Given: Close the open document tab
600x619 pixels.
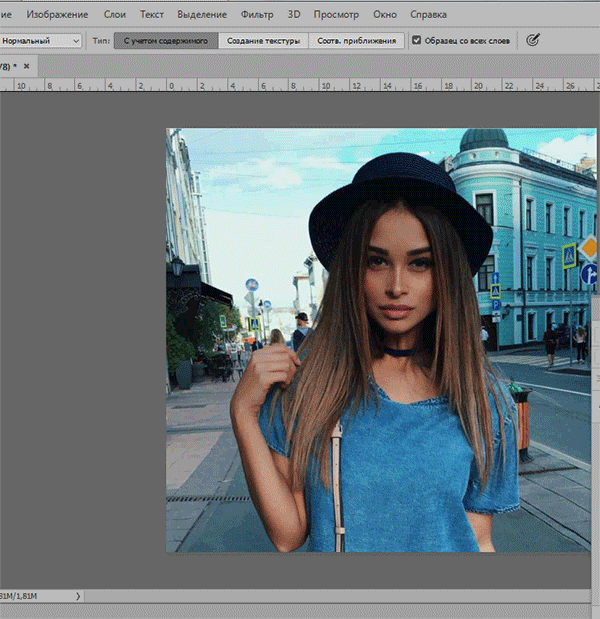Looking at the screenshot, I should point(26,66).
